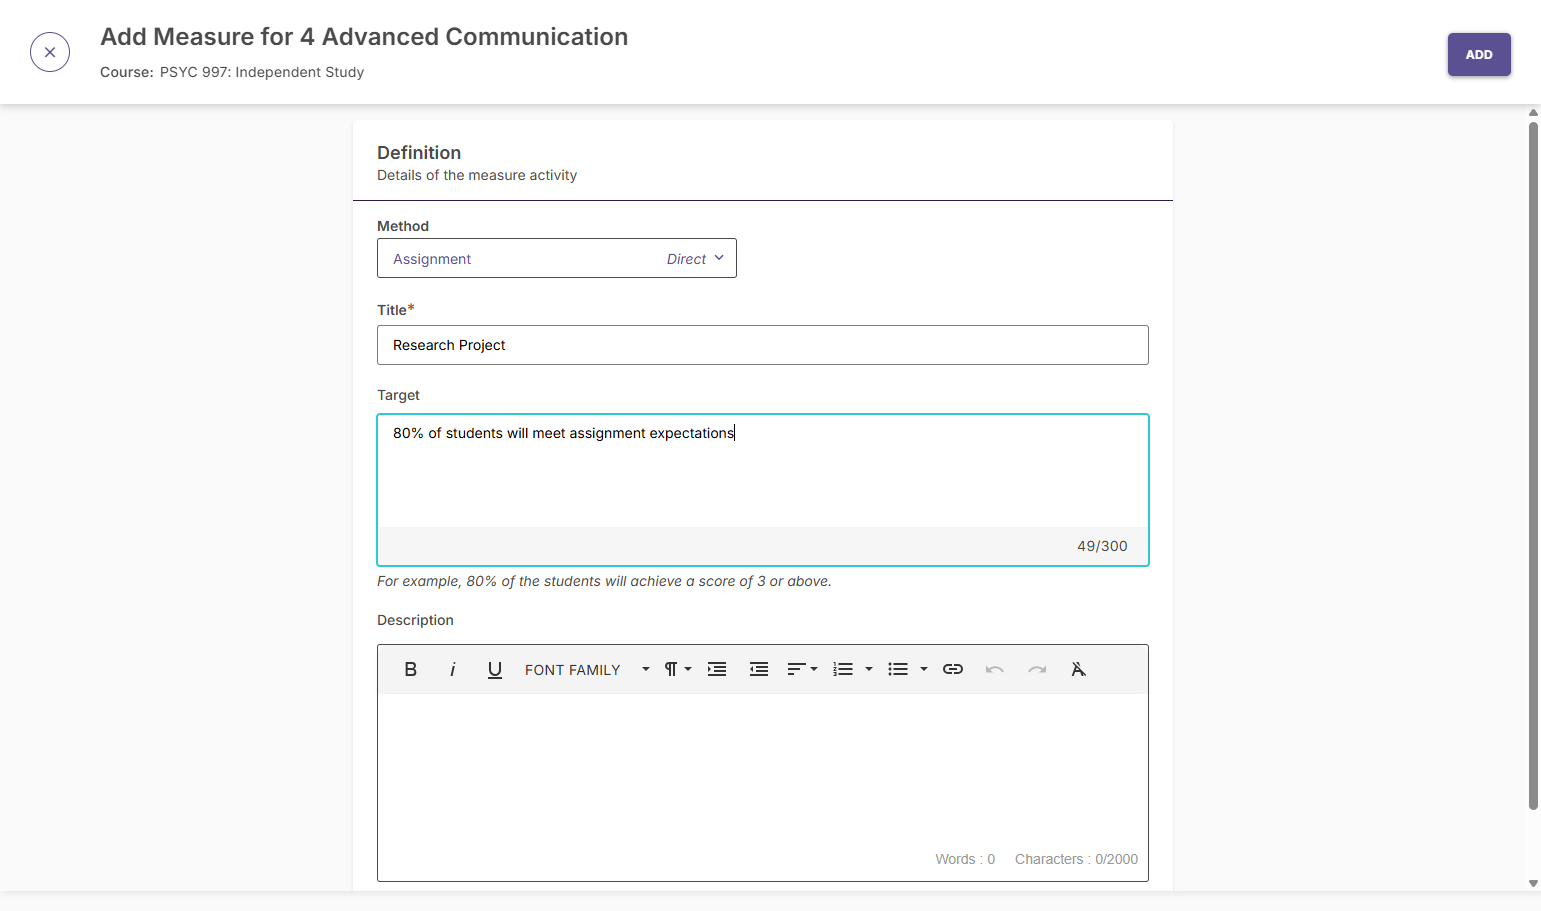
Task: Click 'Add Measure for 4 Advanced Communication' heading
Action: click(364, 37)
